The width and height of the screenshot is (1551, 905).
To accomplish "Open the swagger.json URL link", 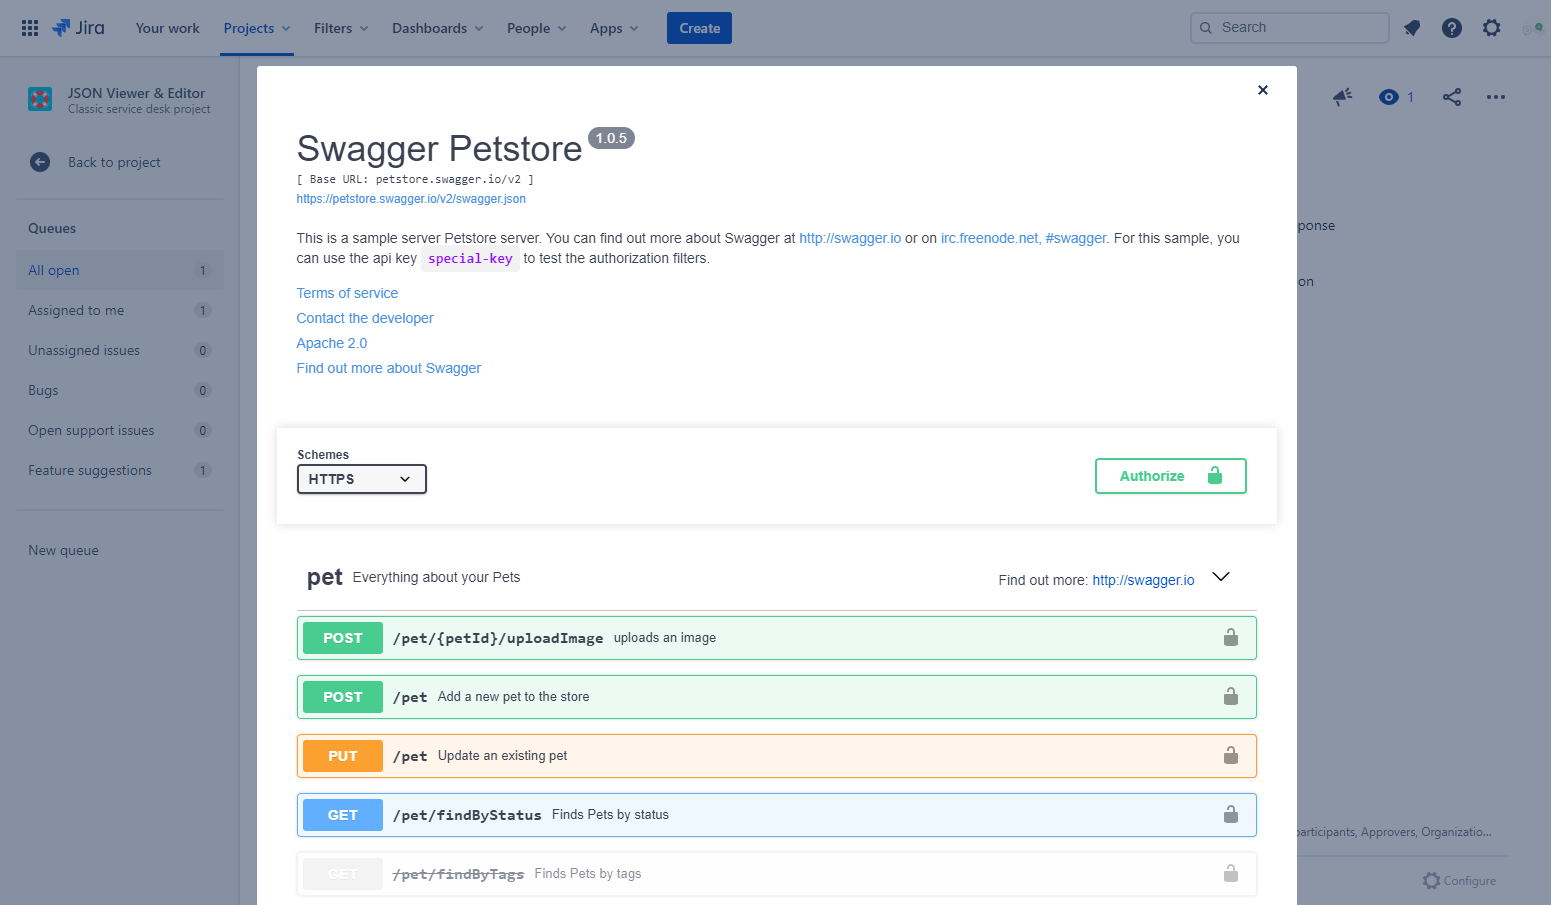I will point(411,199).
